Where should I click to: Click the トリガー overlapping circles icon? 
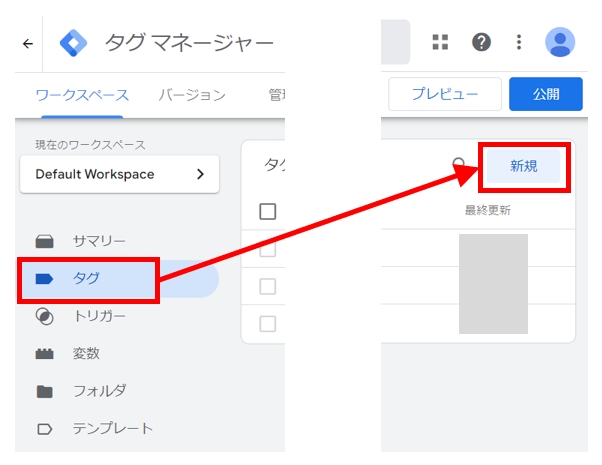coord(45,316)
